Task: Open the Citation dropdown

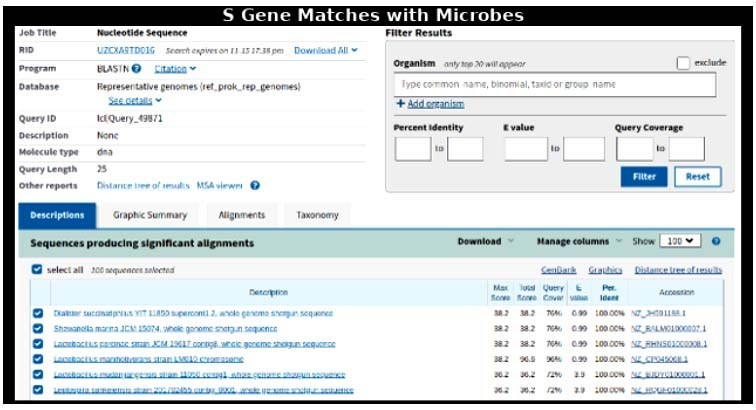Action: 176,69
